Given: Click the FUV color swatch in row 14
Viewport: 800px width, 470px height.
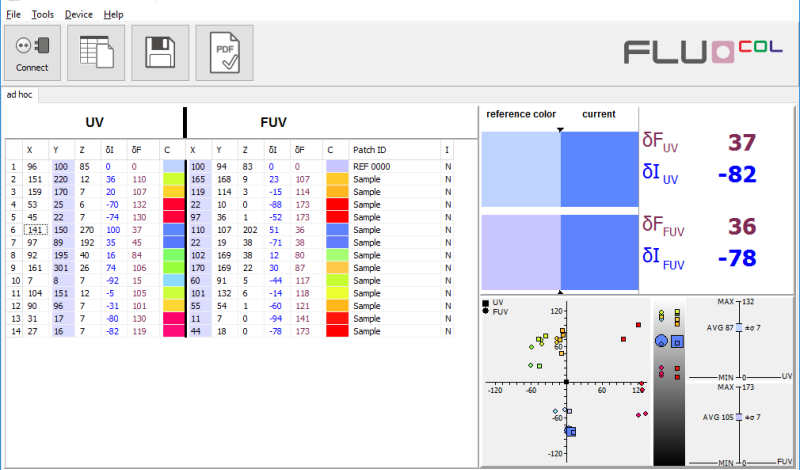Looking at the screenshot, I should click(x=337, y=331).
